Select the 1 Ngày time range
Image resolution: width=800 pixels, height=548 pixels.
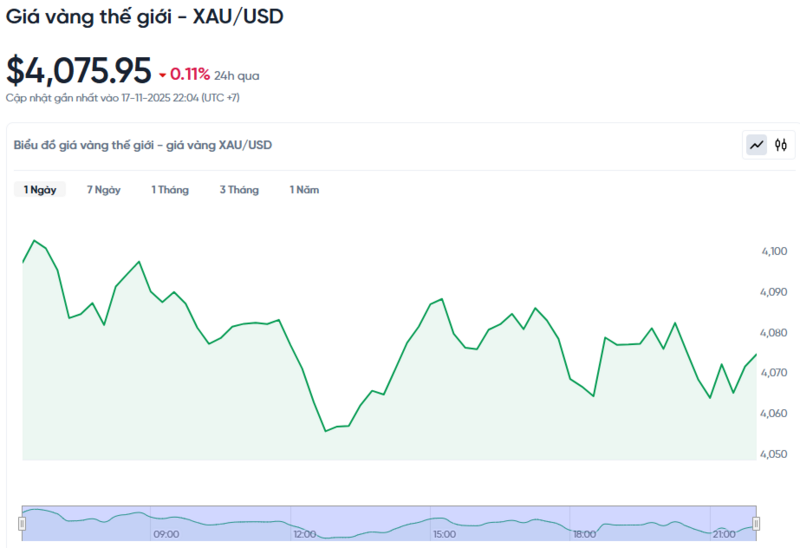coord(40,190)
